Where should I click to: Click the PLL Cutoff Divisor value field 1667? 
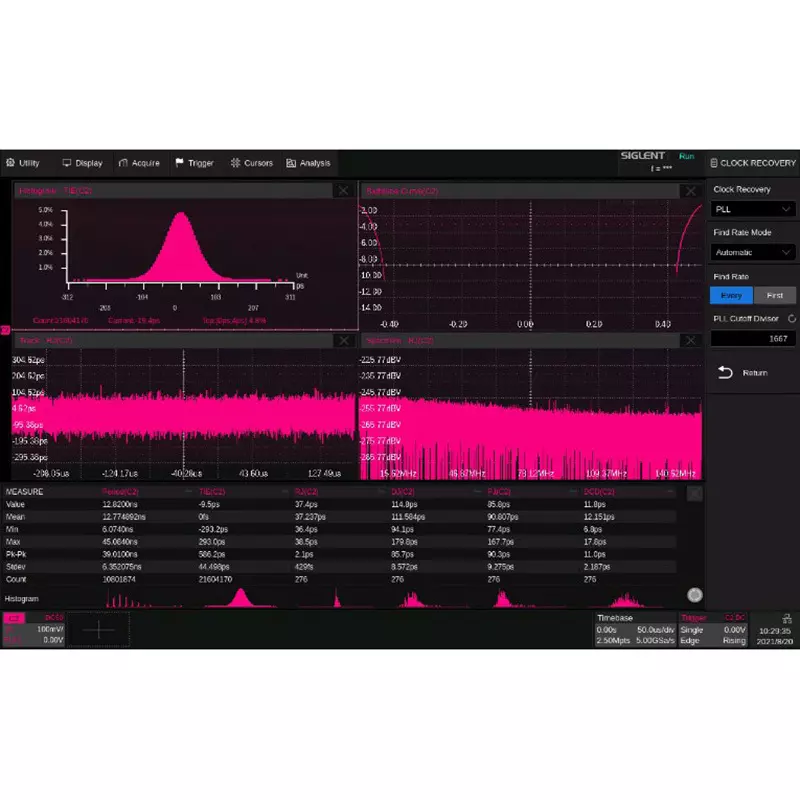click(x=753, y=339)
